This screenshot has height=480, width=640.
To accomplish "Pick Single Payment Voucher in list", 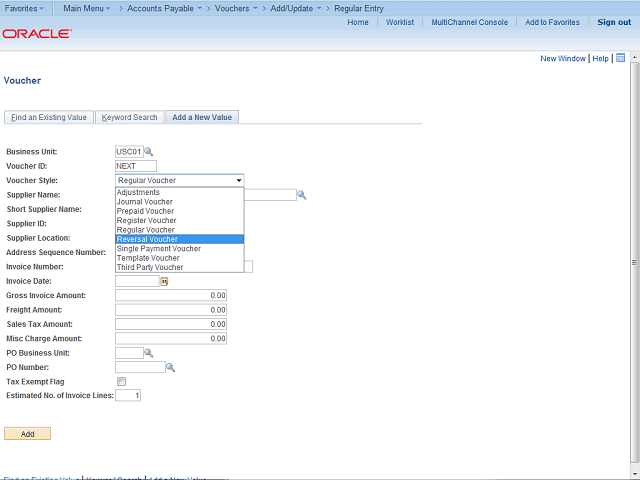I will tap(158, 248).
